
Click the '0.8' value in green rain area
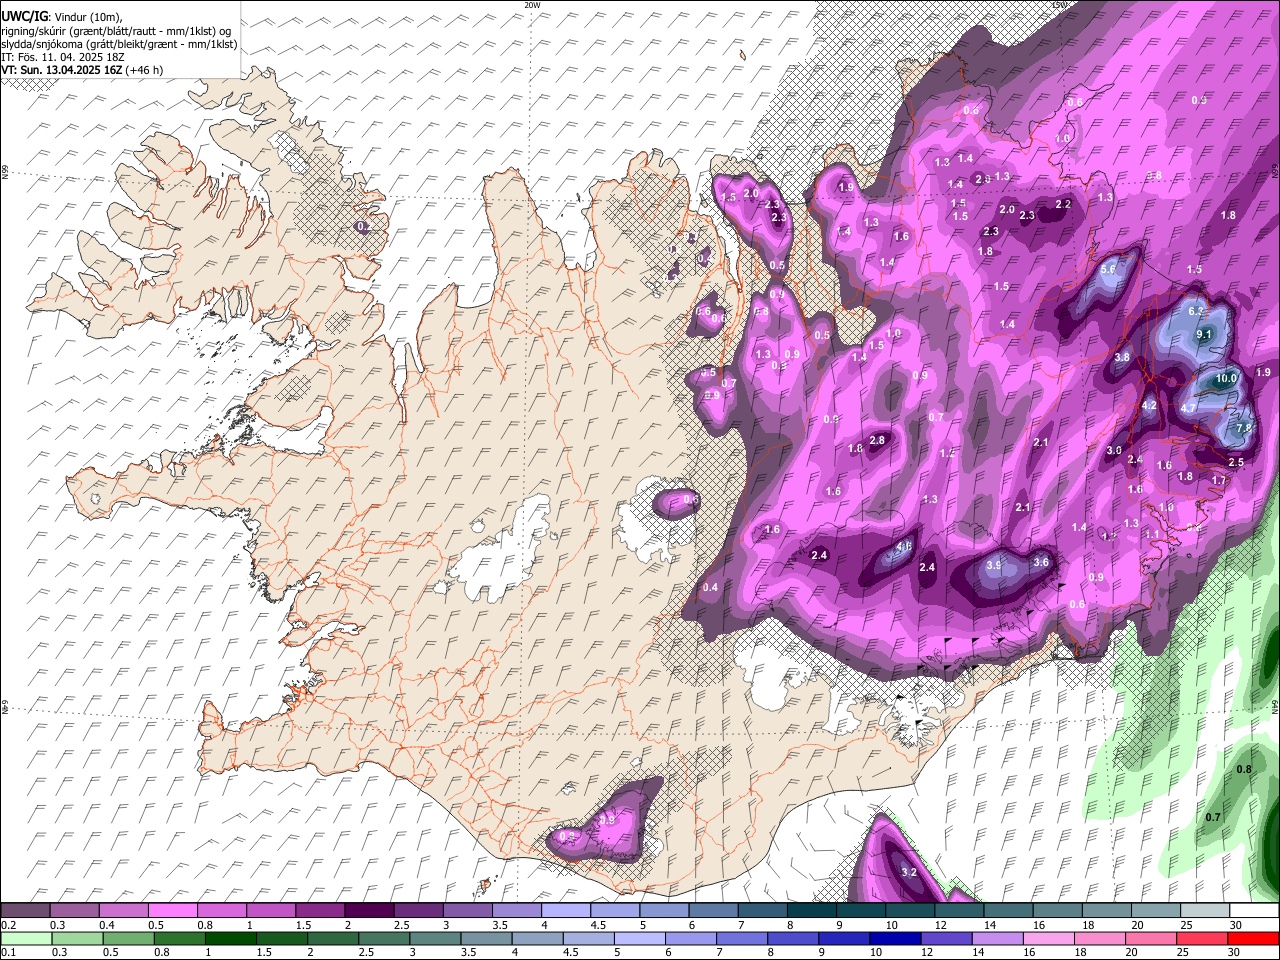(x=1244, y=769)
